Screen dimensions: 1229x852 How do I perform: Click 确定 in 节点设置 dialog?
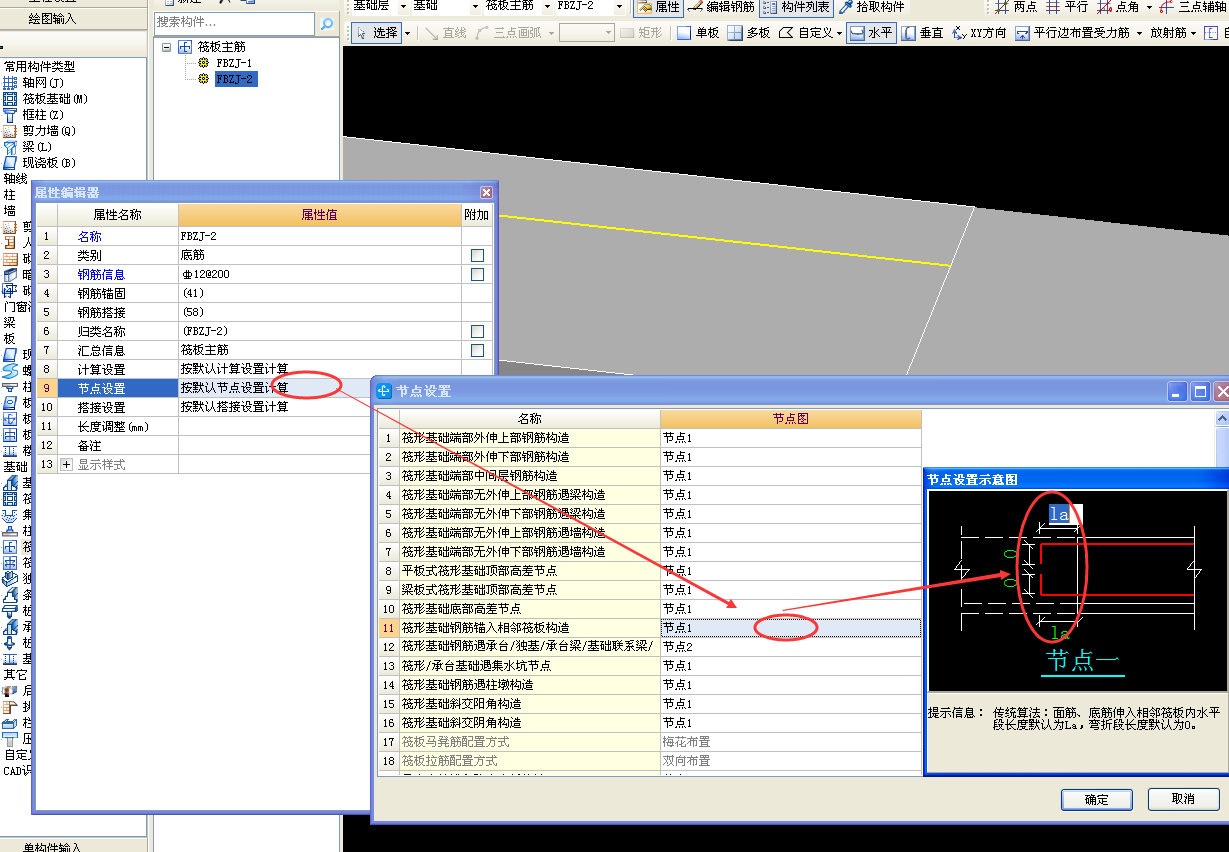coord(1097,799)
